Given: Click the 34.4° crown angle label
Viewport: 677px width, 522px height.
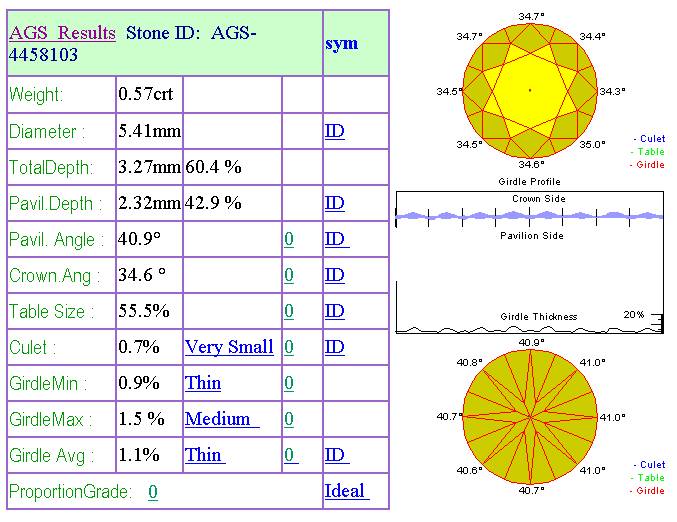Looking at the screenshot, I should click(x=592, y=37).
